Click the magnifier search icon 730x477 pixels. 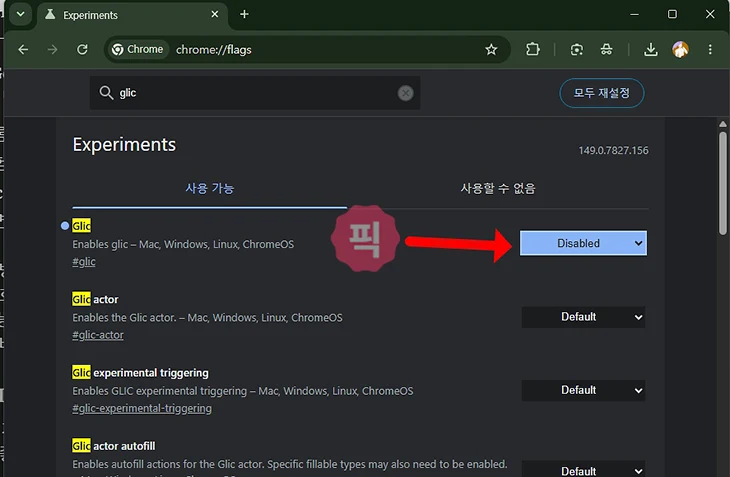(106, 93)
